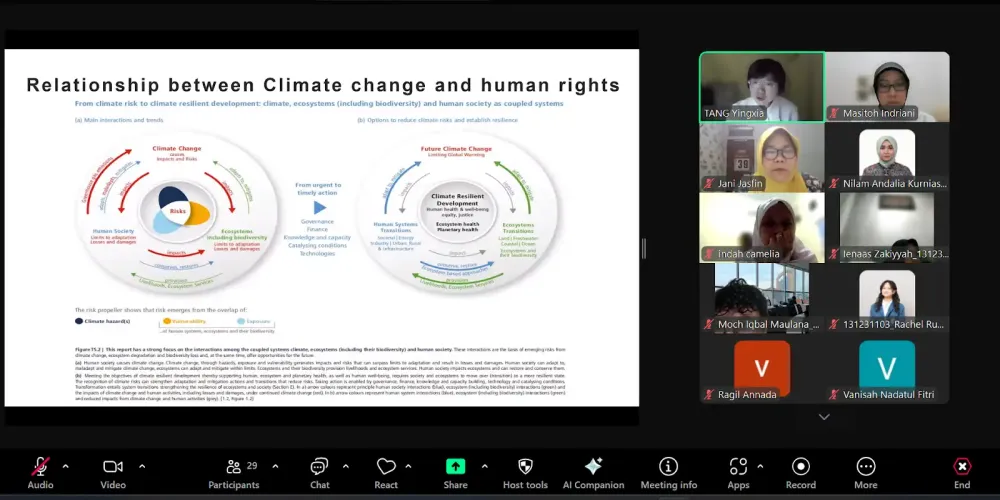The width and height of the screenshot is (1000, 500).
Task: Open the Participants panel
Action: 234,474
